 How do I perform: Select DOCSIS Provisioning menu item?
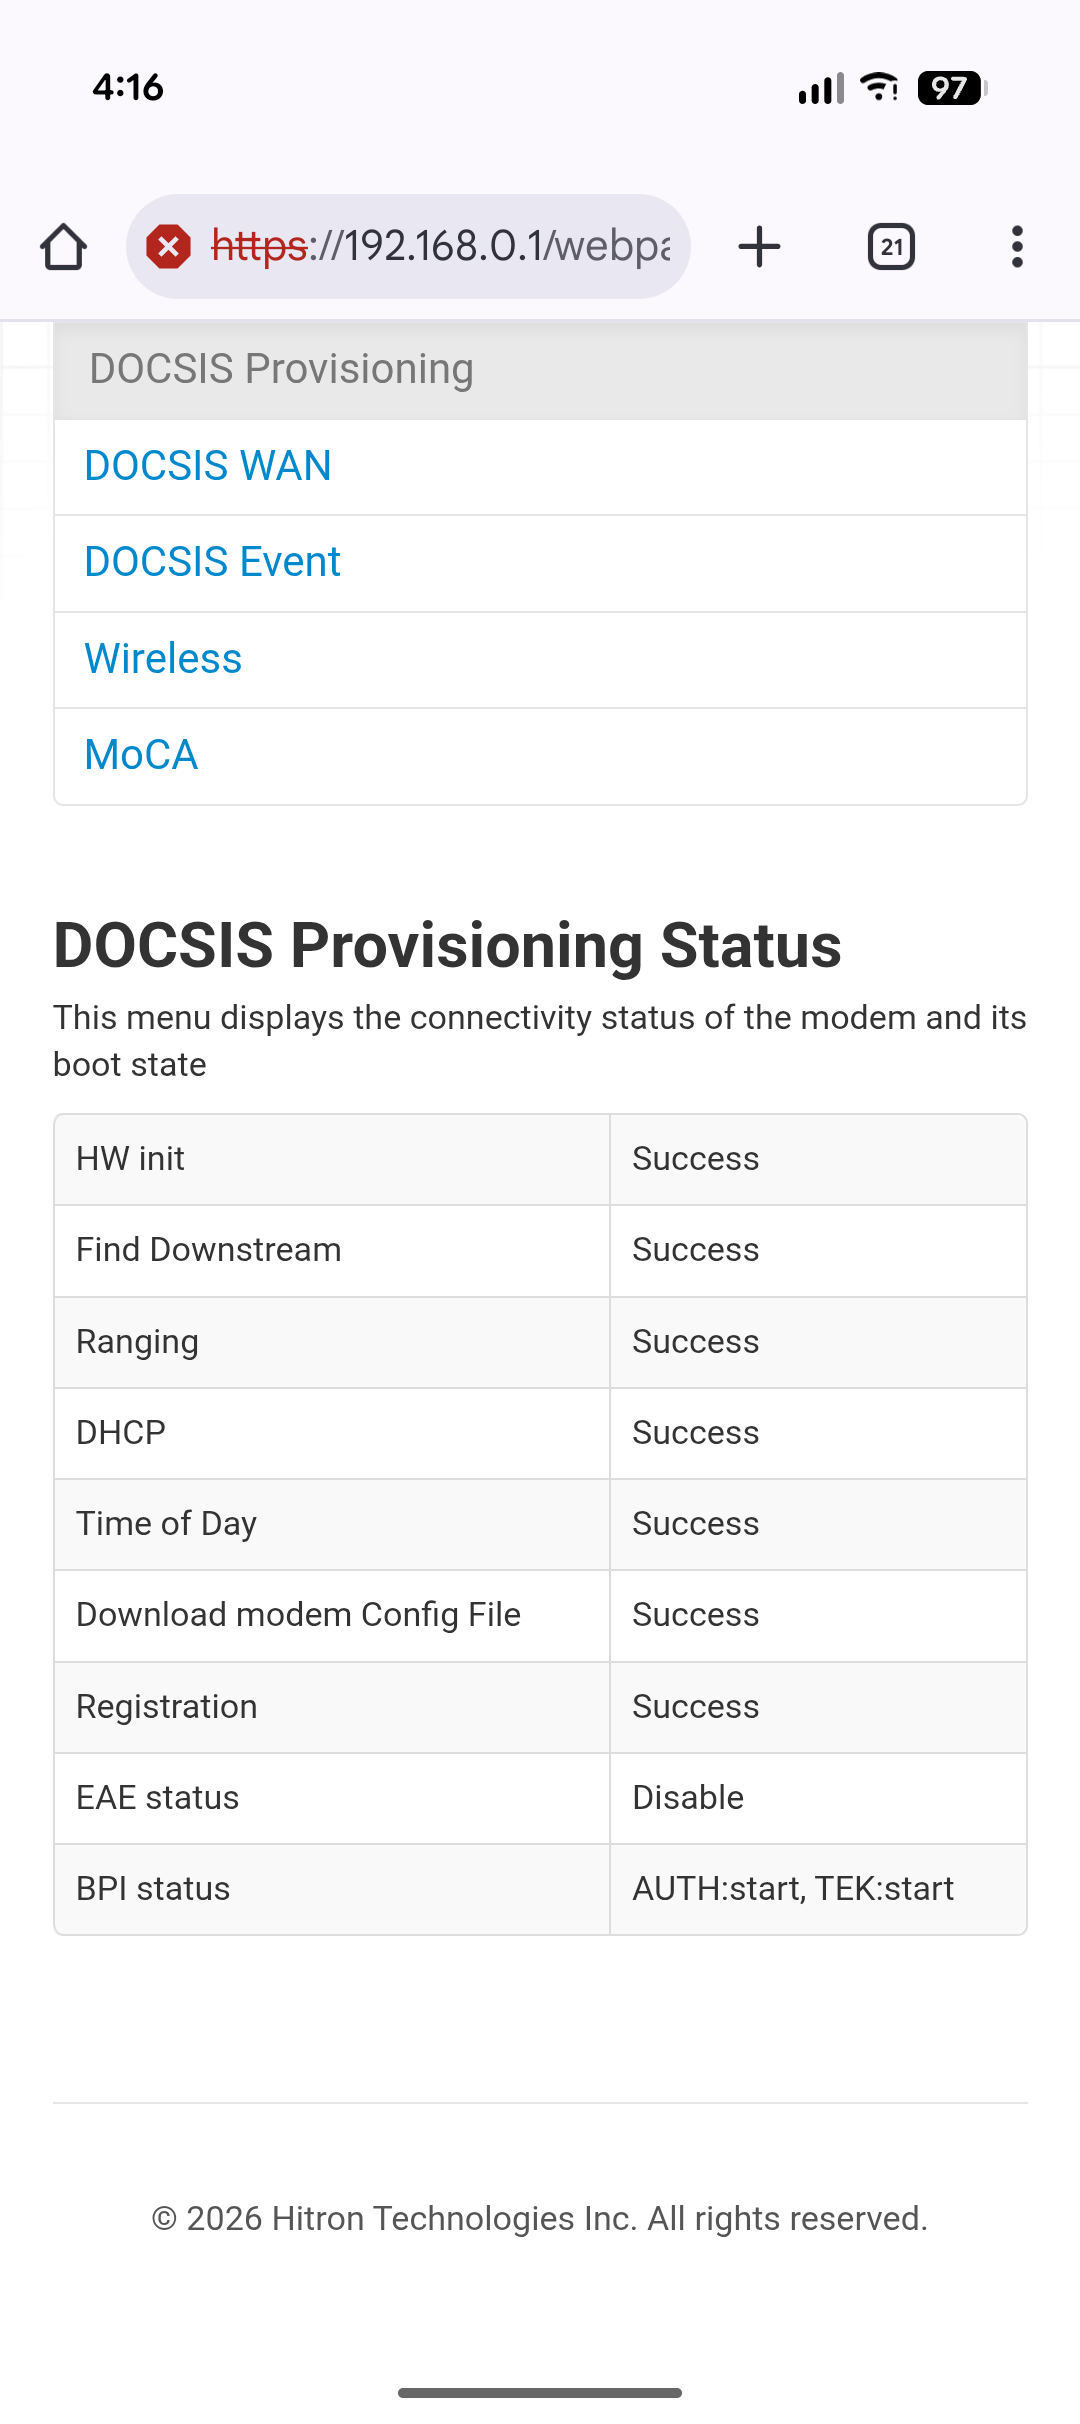click(x=281, y=369)
